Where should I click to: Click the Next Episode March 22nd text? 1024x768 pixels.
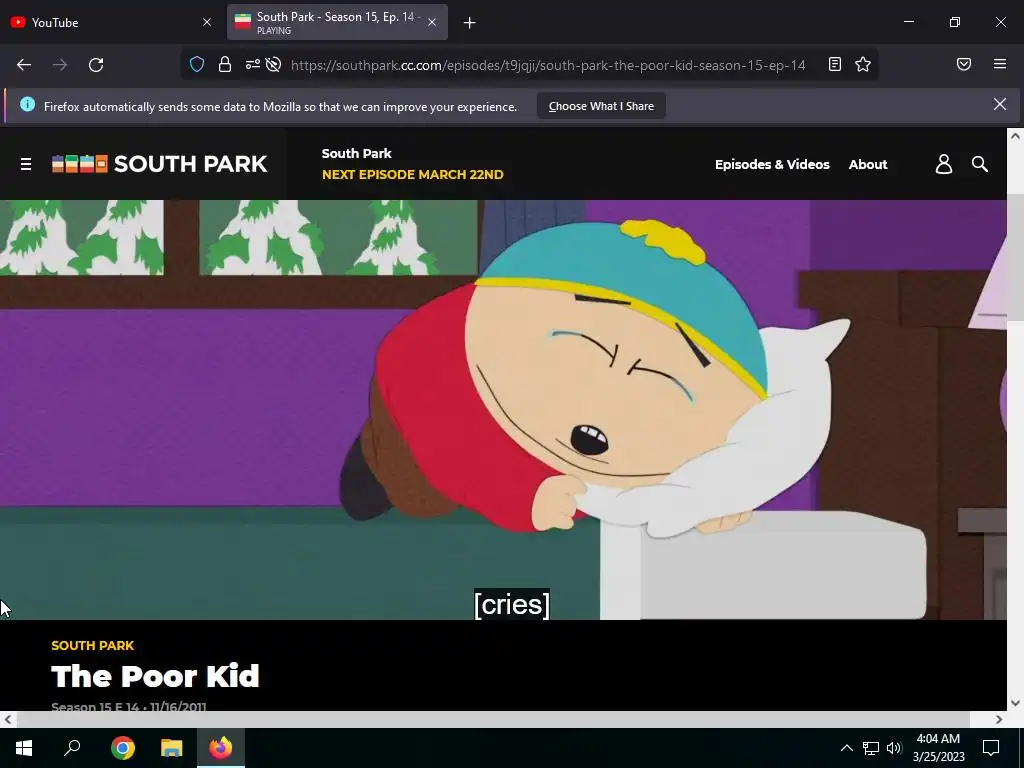413,174
